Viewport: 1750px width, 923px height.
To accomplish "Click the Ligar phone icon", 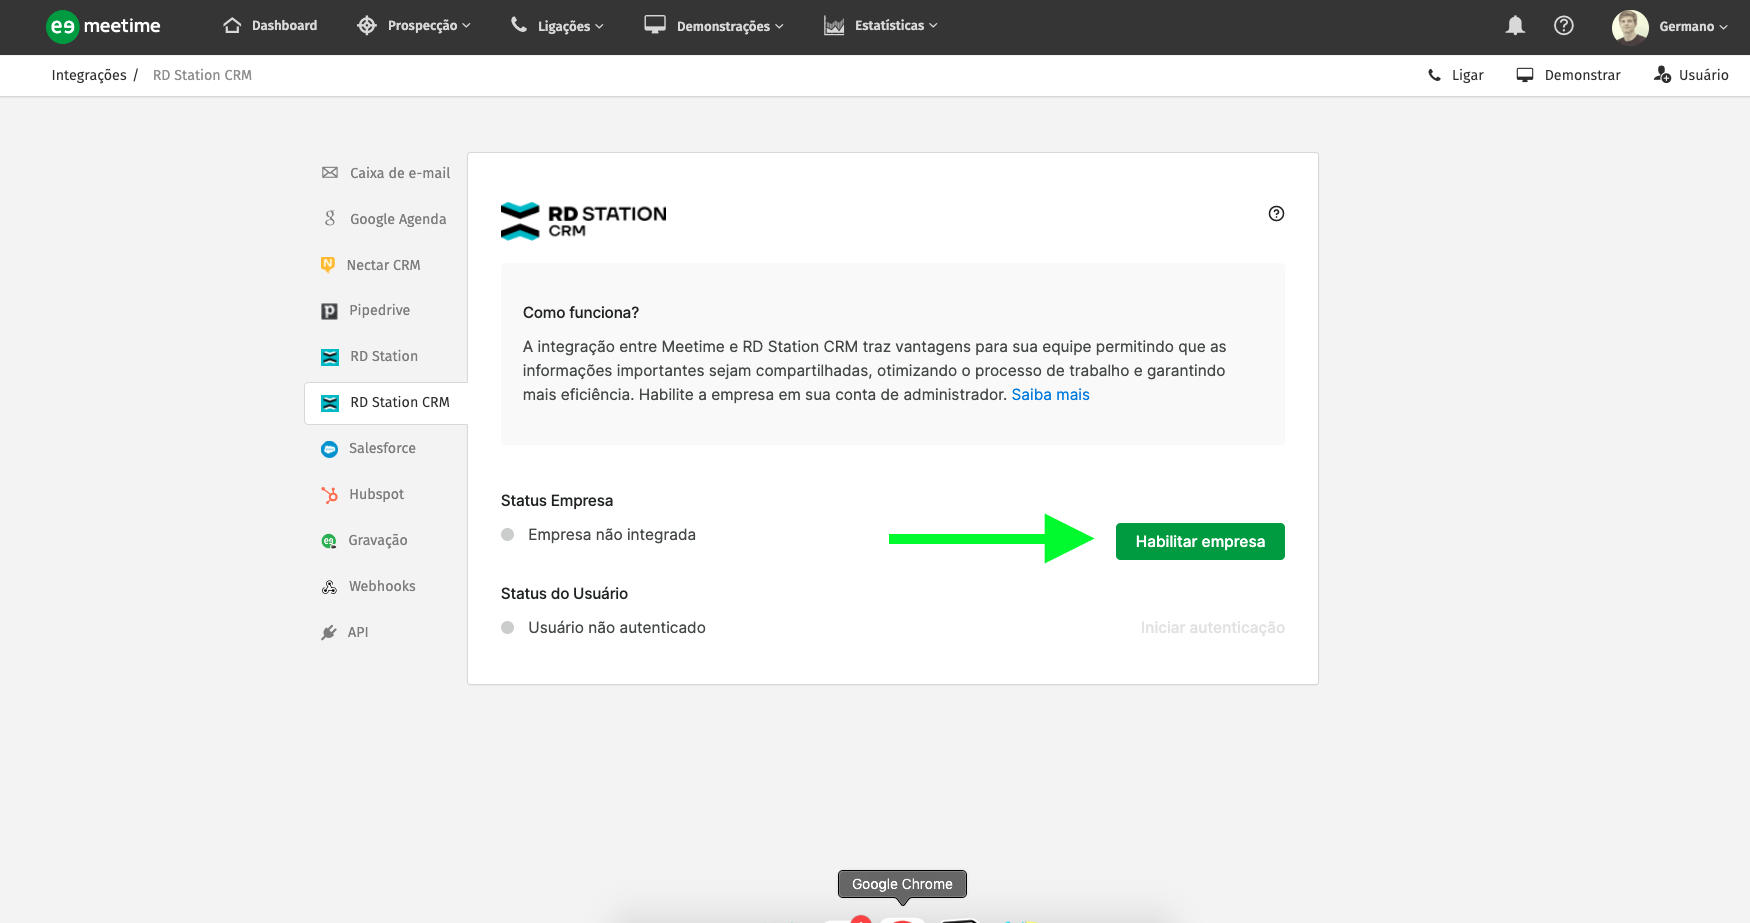I will 1434,75.
